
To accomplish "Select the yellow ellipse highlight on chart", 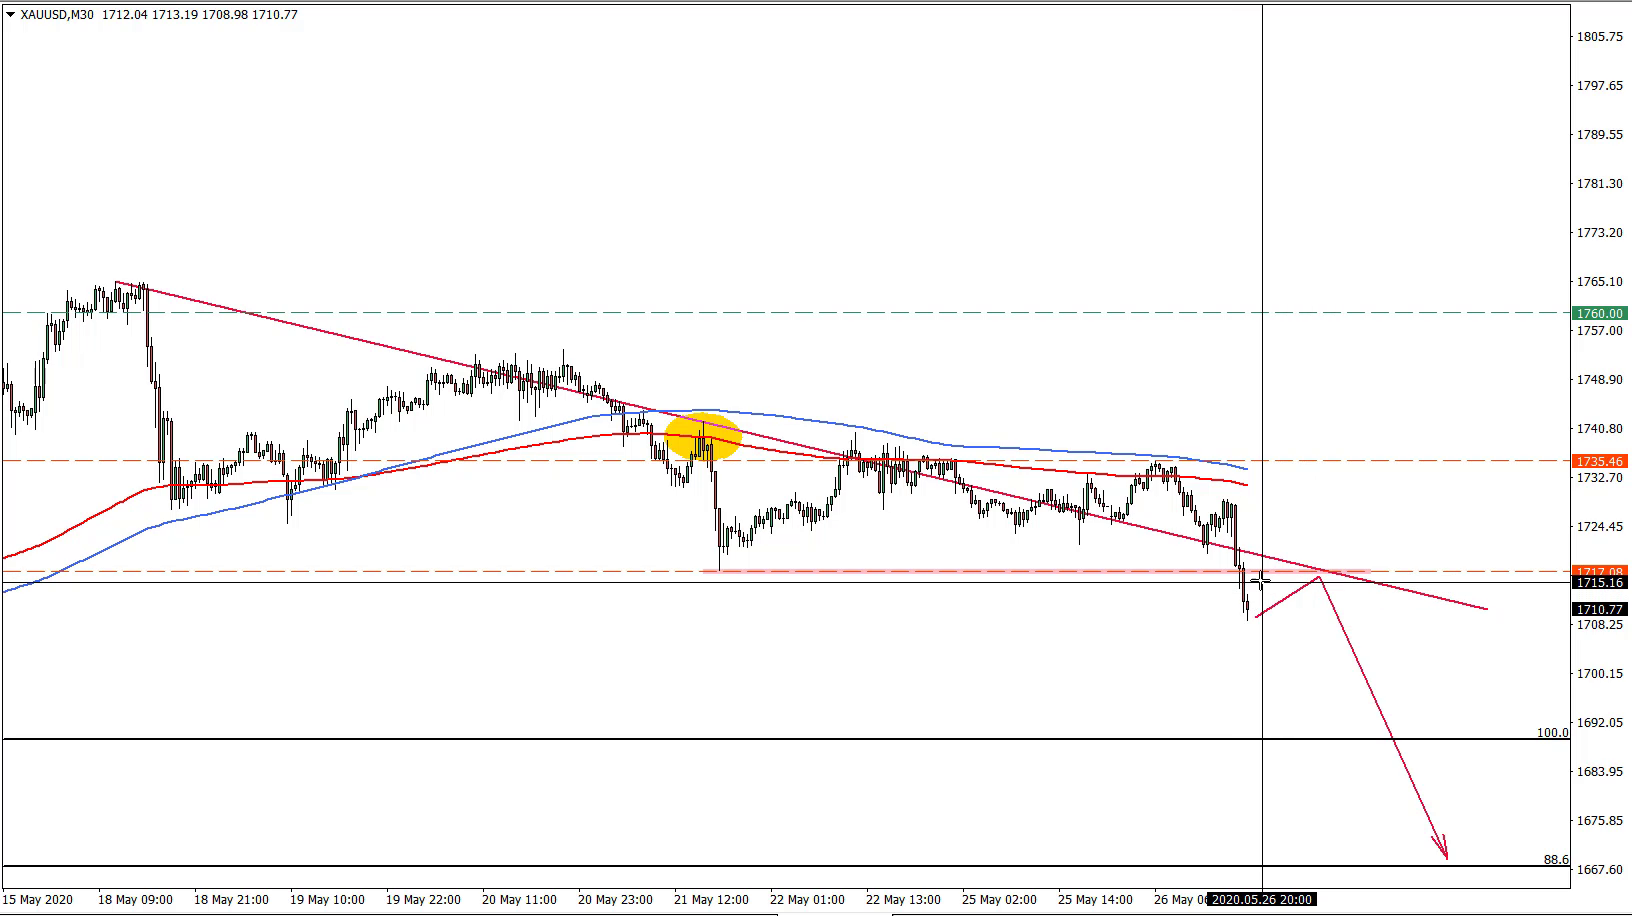I will pos(703,436).
